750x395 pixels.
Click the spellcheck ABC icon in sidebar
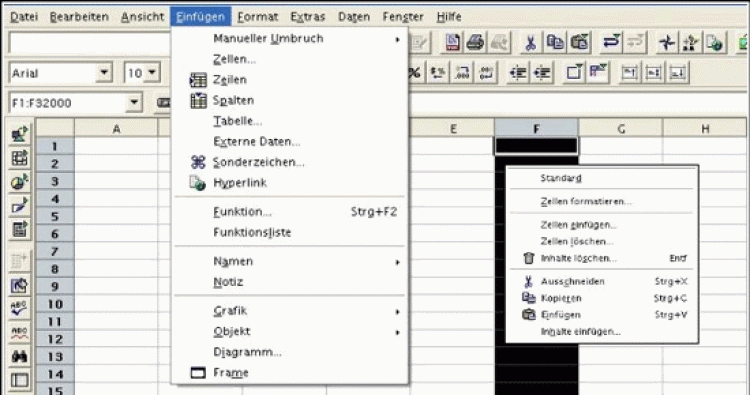19,307
